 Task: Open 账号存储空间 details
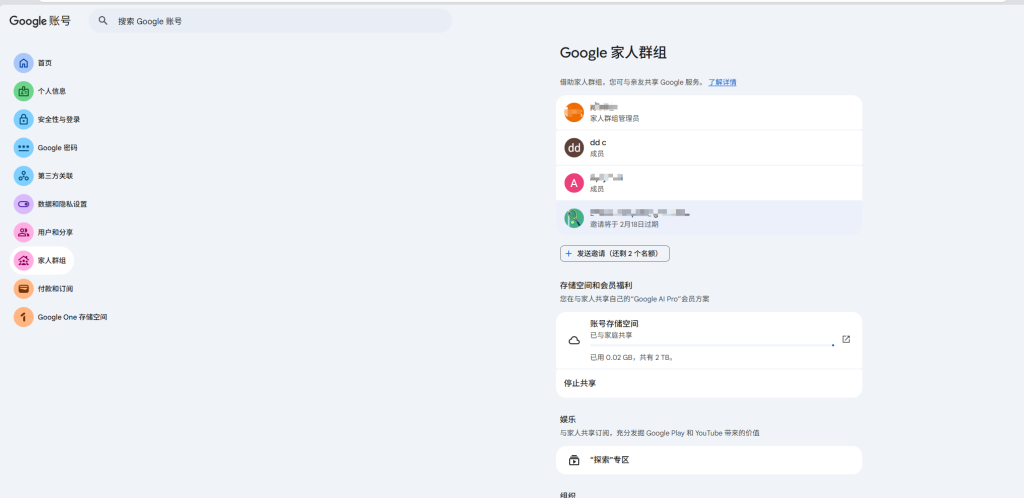[x=709, y=340]
